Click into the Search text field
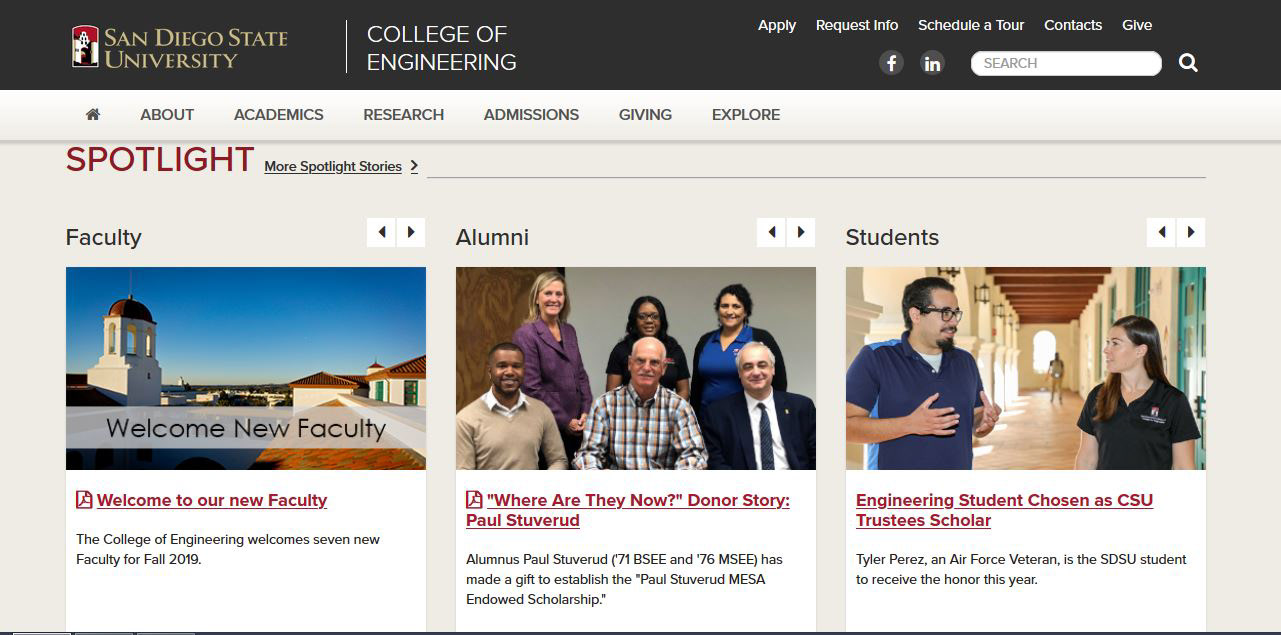 tap(1065, 63)
